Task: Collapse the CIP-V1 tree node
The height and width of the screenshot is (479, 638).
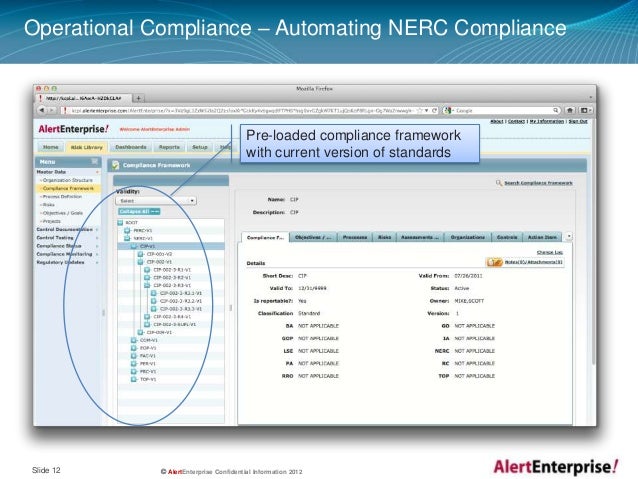Action: [133, 246]
